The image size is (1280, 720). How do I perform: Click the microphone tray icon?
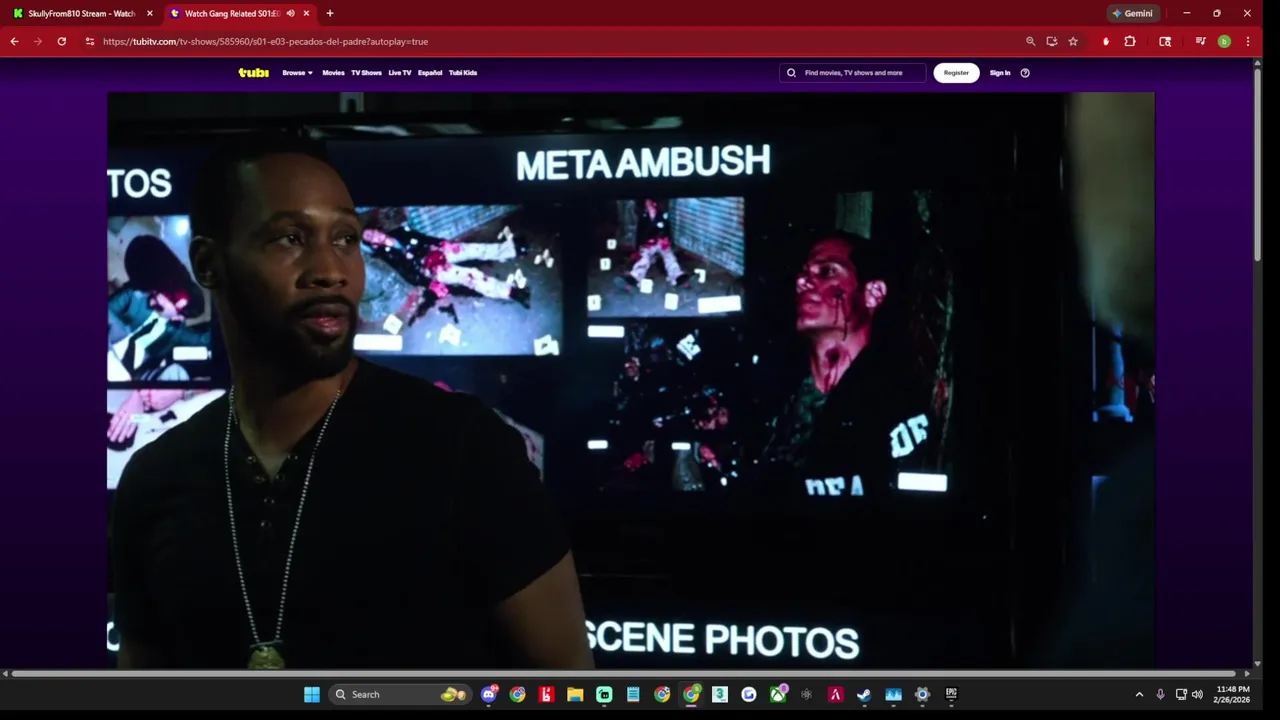point(1160,694)
